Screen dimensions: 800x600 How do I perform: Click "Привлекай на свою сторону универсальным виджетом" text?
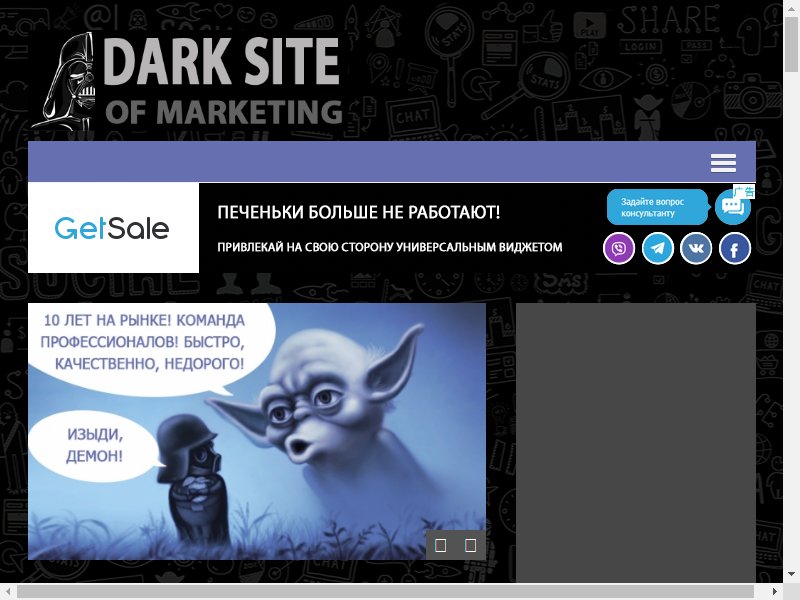[390, 247]
